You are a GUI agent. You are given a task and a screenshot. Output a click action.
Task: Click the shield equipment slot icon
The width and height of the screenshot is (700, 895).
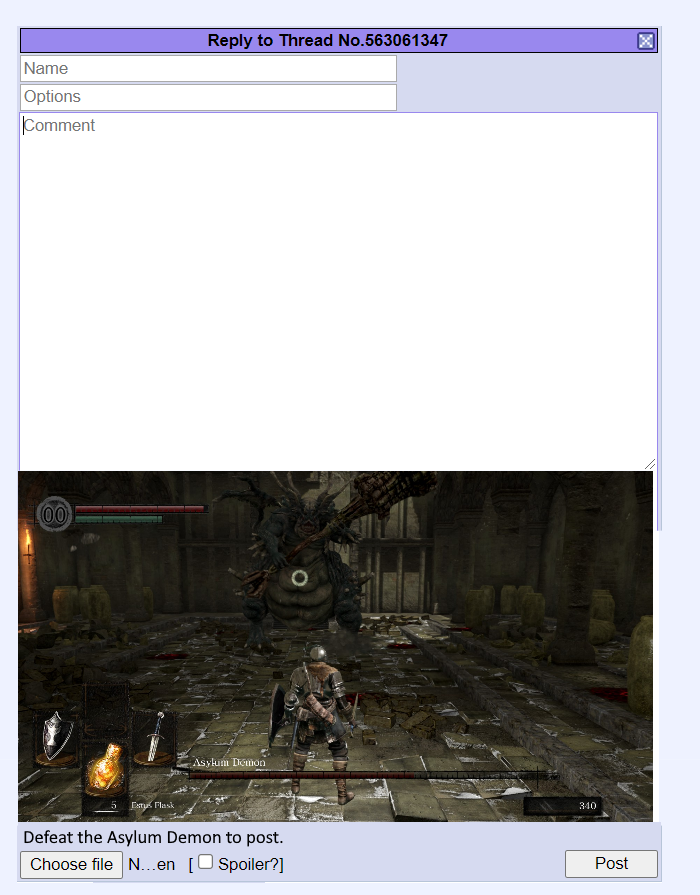55,736
